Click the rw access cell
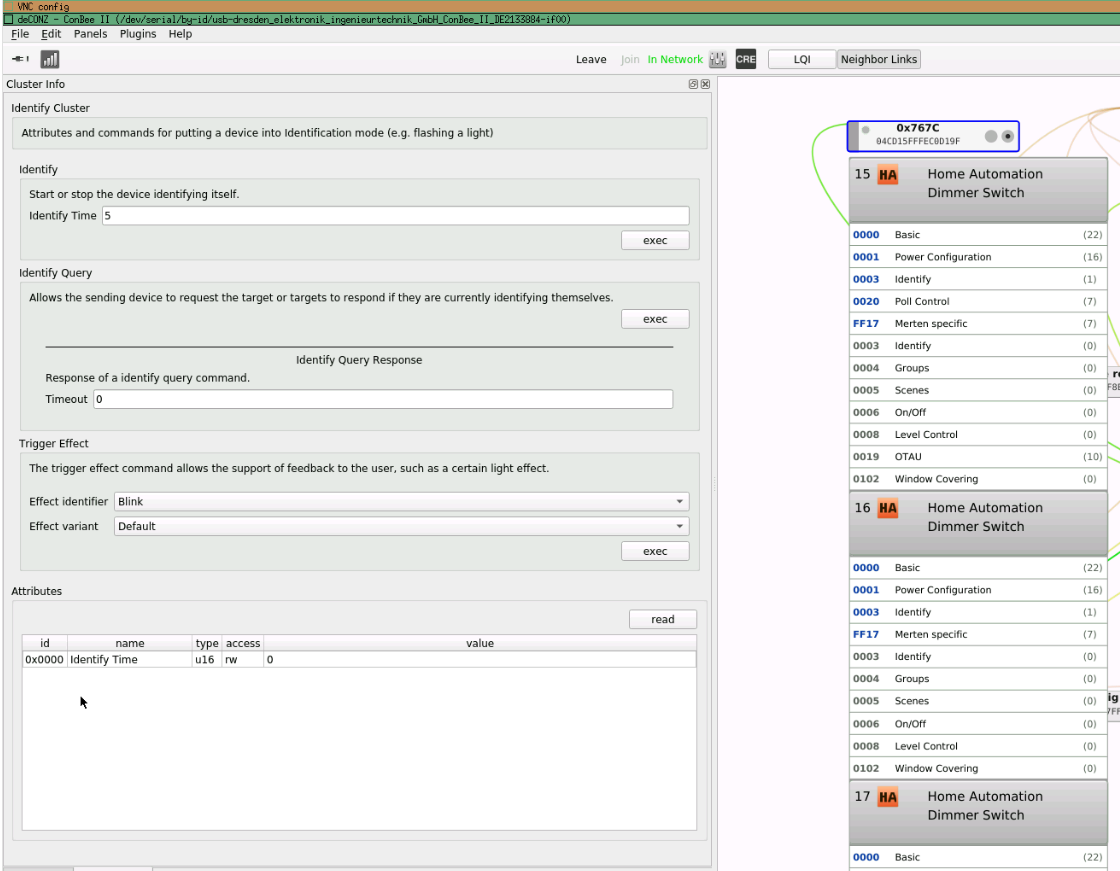This screenshot has width=1120, height=871. pyautogui.click(x=243, y=660)
